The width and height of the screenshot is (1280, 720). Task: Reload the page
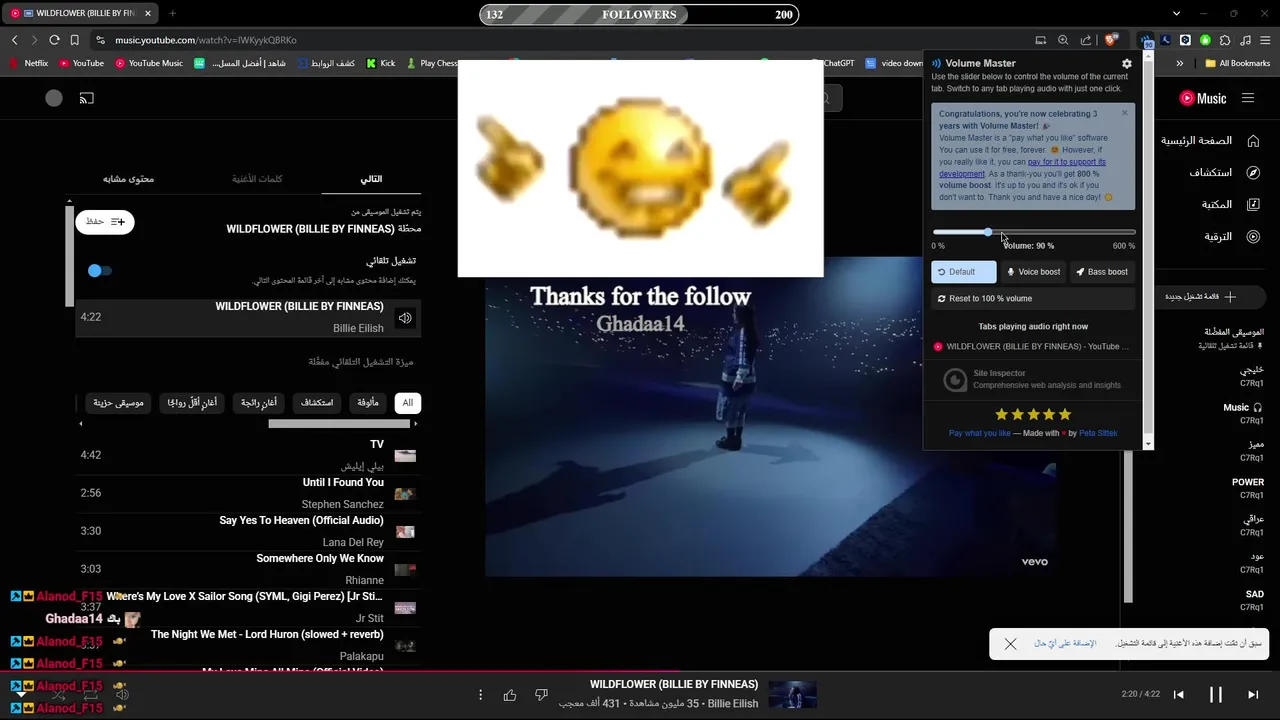click(54, 40)
